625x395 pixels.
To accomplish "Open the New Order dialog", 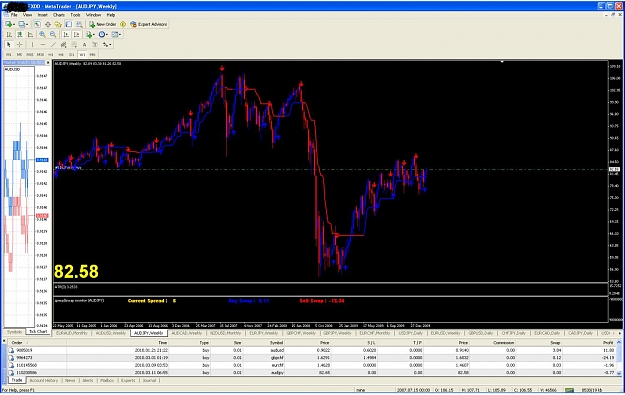I will coord(103,24).
